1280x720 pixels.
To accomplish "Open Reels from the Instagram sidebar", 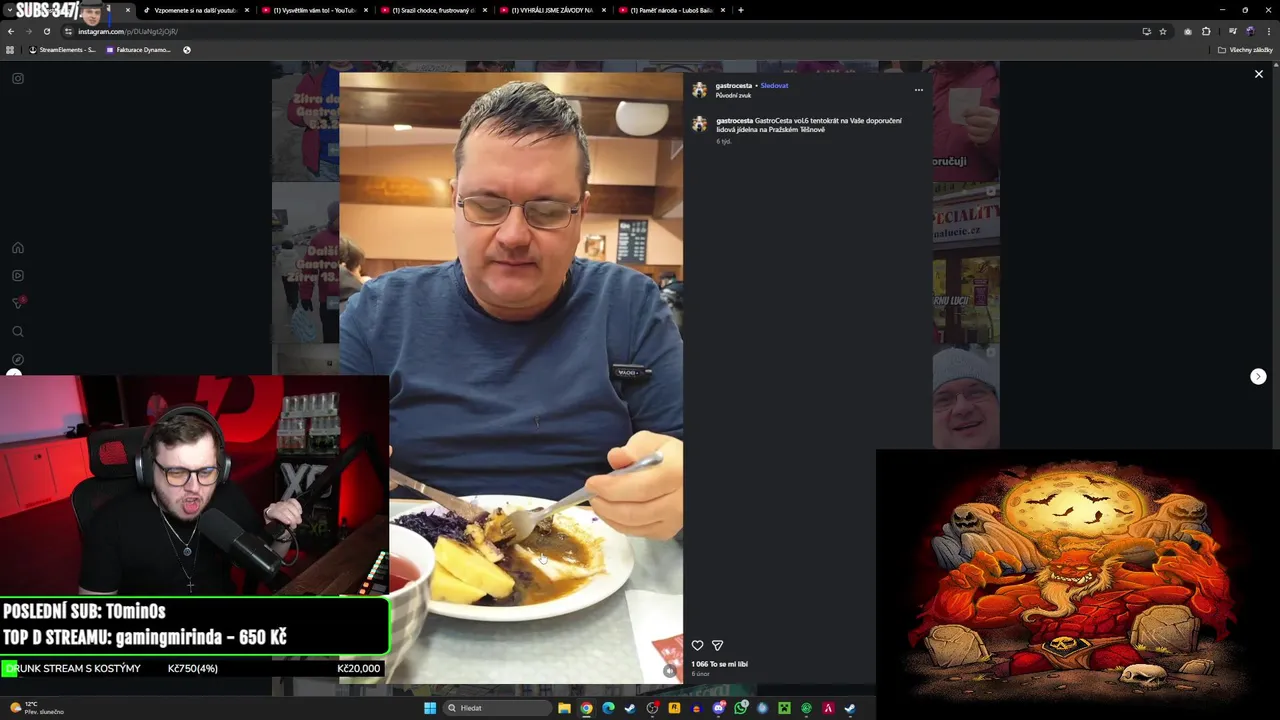I will (18, 276).
